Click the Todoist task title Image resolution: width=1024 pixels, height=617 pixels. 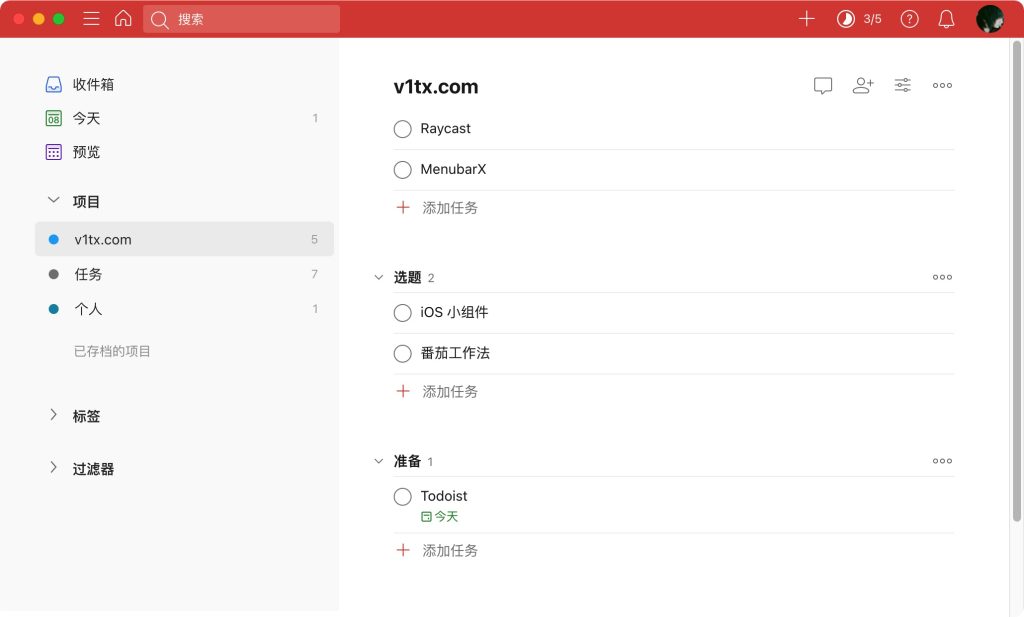(444, 496)
